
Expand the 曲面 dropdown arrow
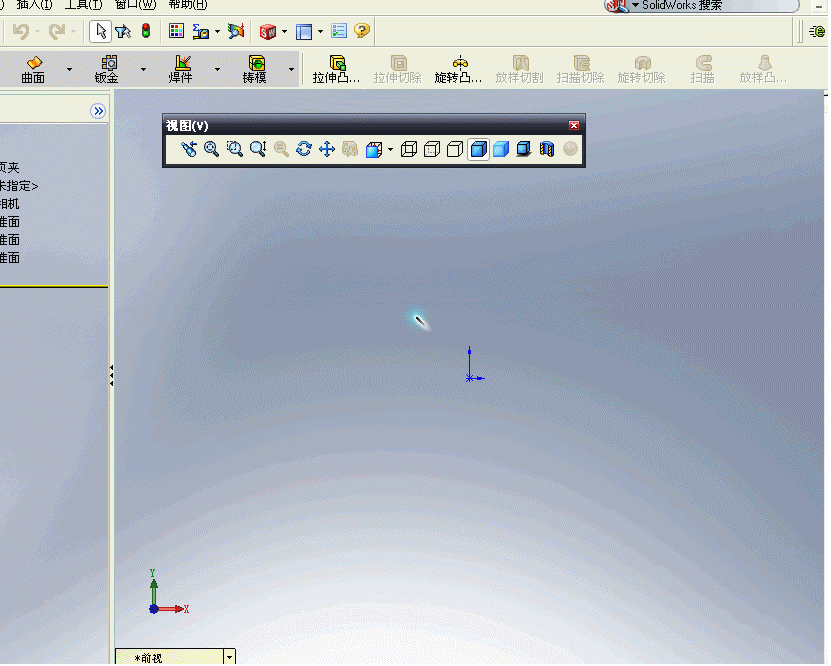[x=69, y=69]
